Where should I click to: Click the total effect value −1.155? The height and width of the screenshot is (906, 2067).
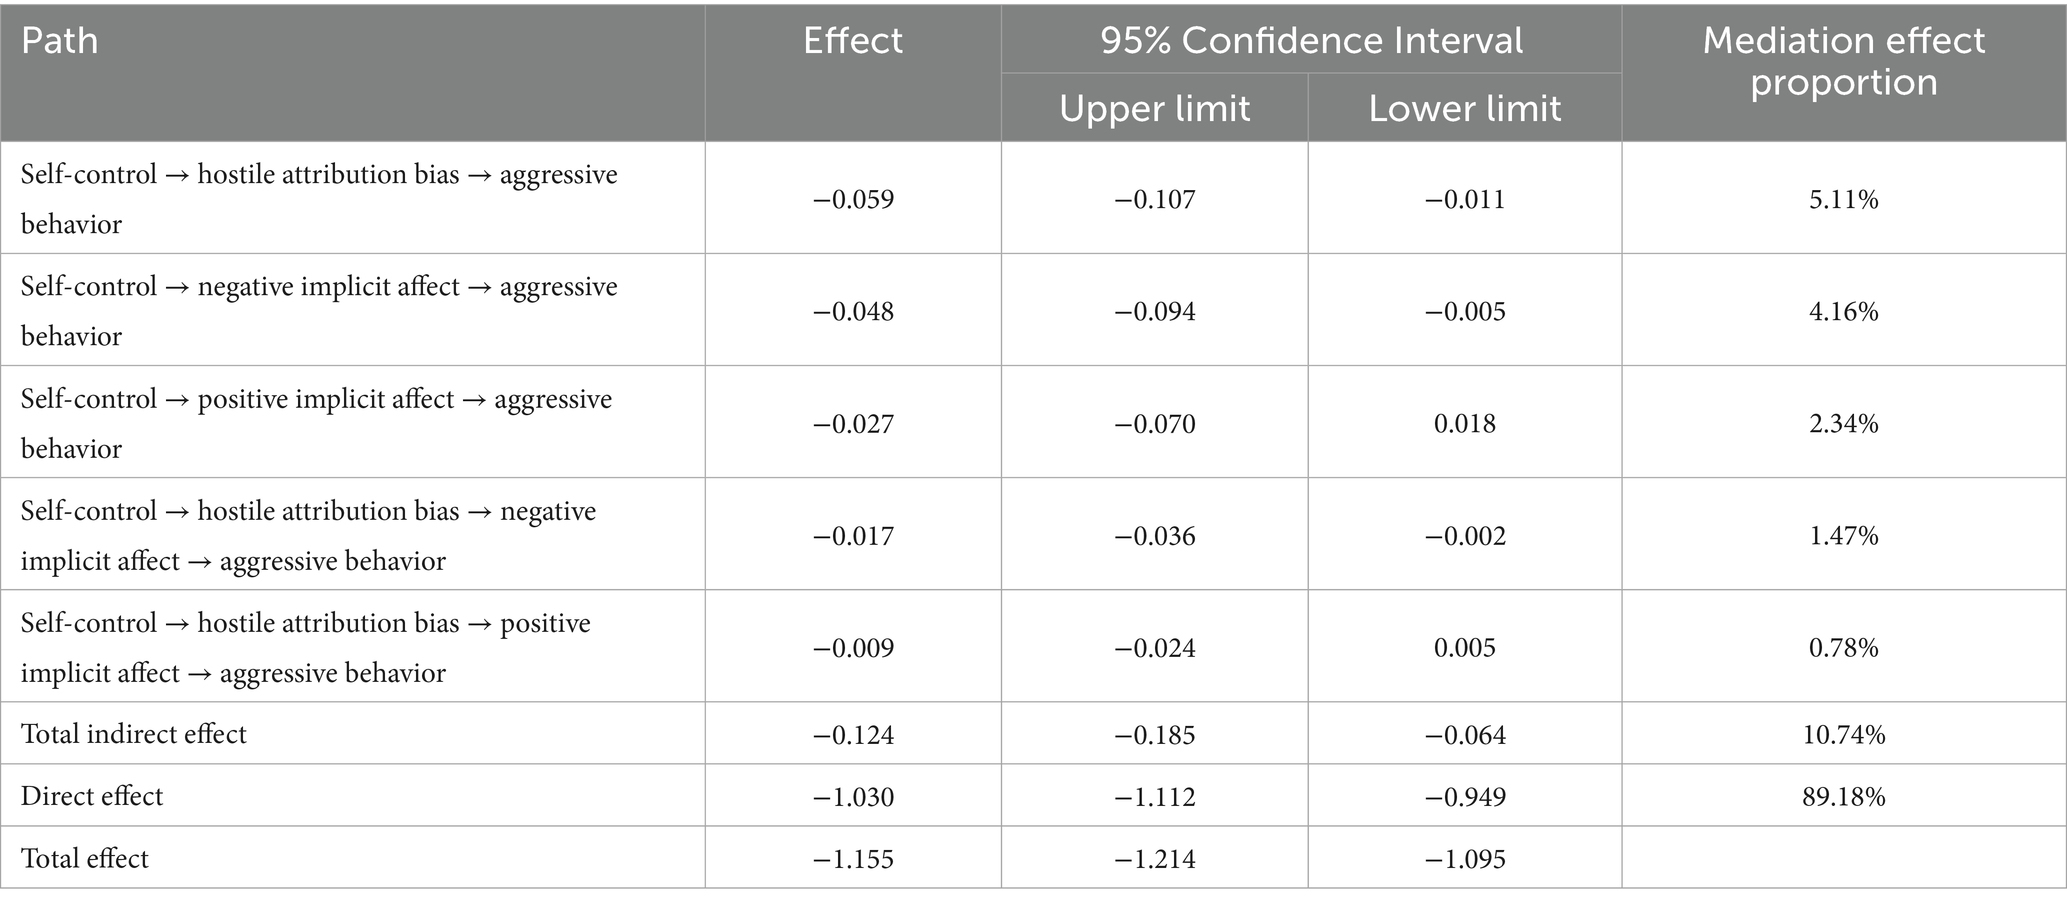click(x=853, y=859)
